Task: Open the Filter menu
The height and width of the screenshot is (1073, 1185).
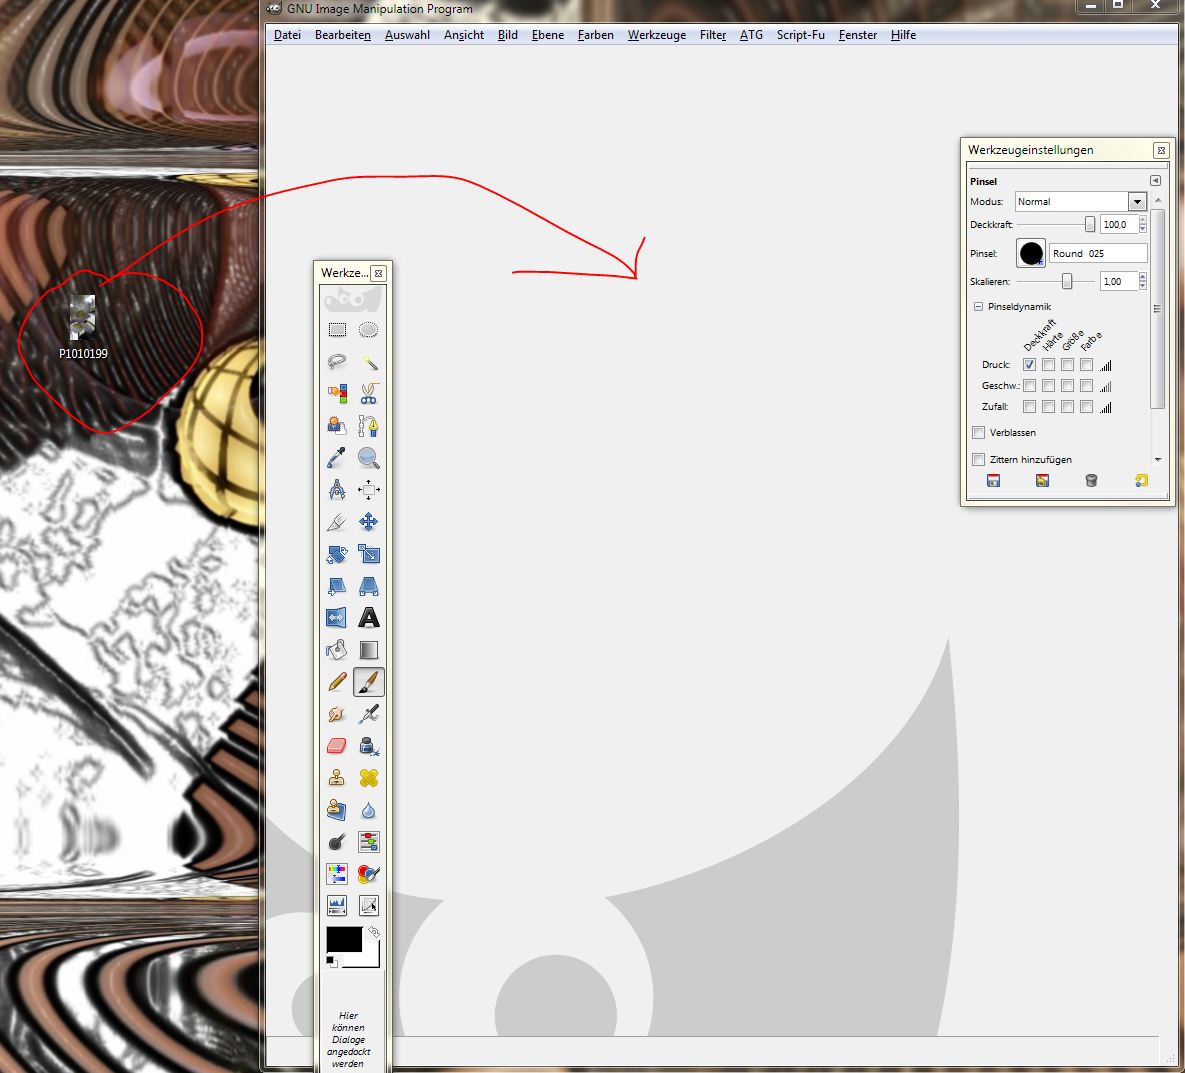Action: pyautogui.click(x=712, y=35)
